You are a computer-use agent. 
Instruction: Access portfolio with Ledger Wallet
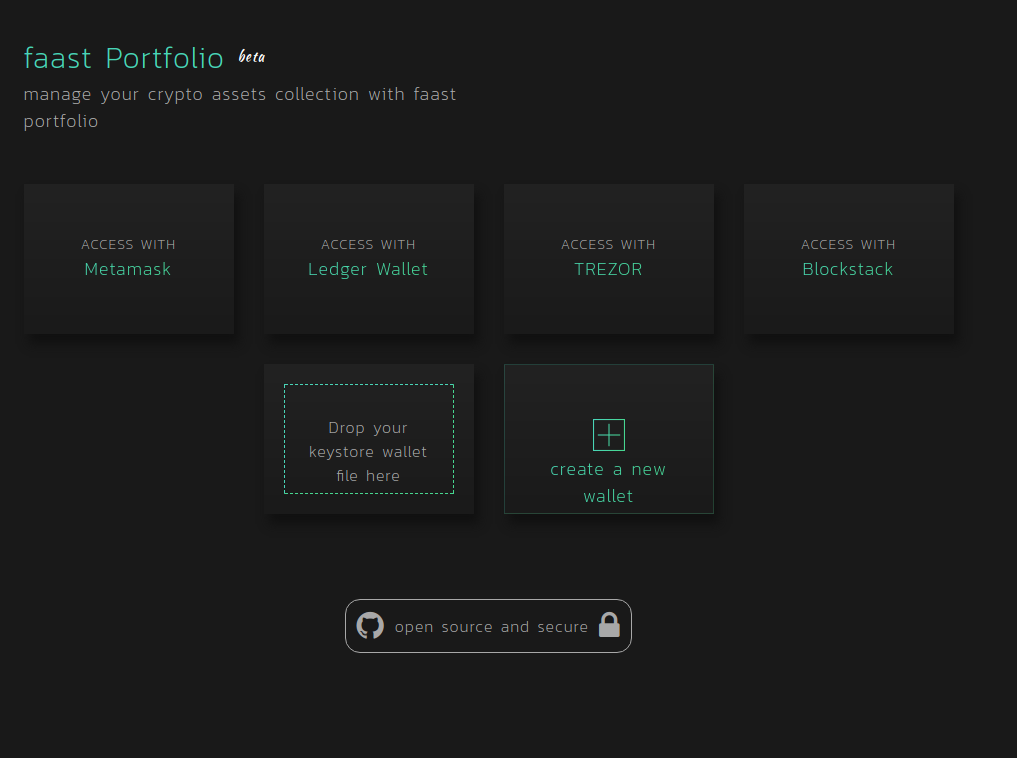coord(369,259)
